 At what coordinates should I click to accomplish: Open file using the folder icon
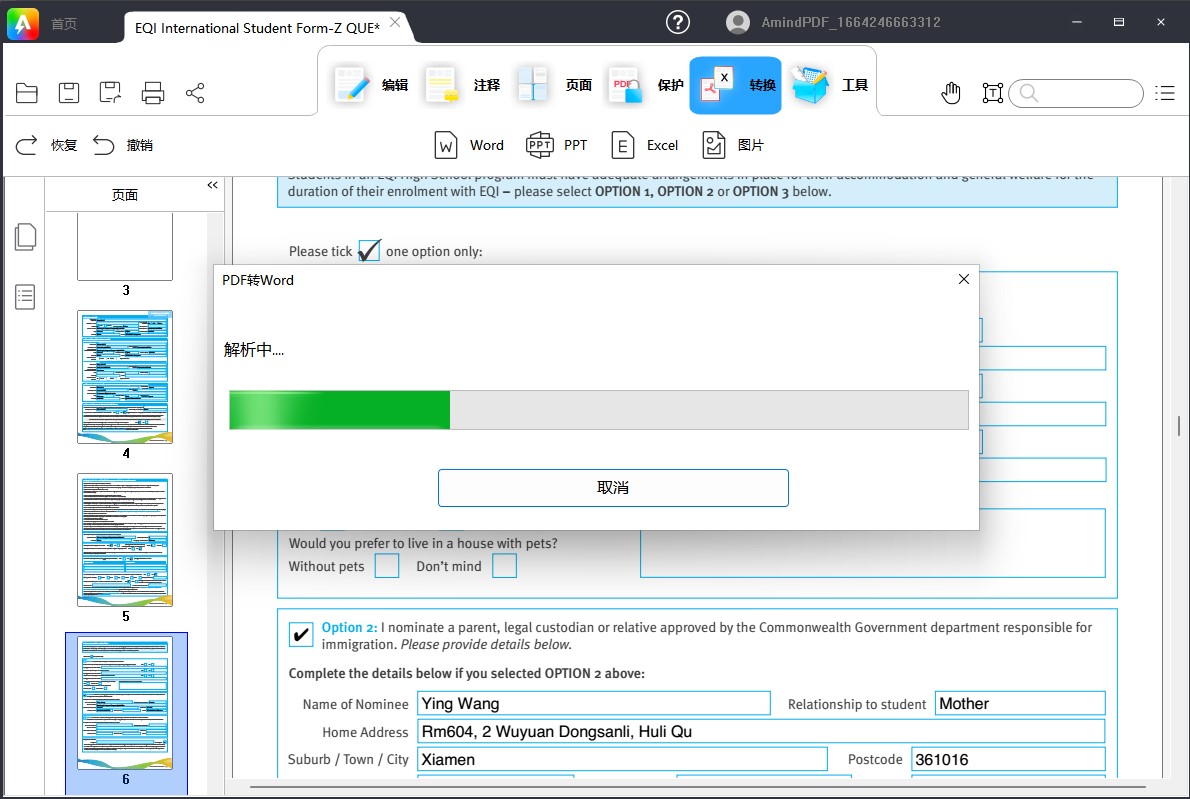(x=27, y=93)
